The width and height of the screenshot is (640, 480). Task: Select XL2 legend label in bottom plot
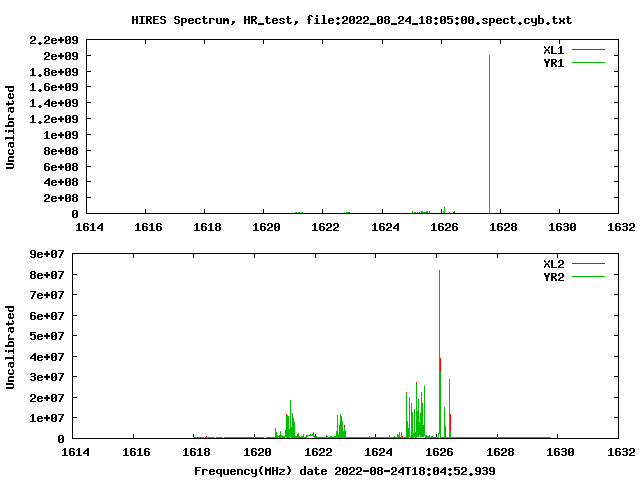click(553, 264)
